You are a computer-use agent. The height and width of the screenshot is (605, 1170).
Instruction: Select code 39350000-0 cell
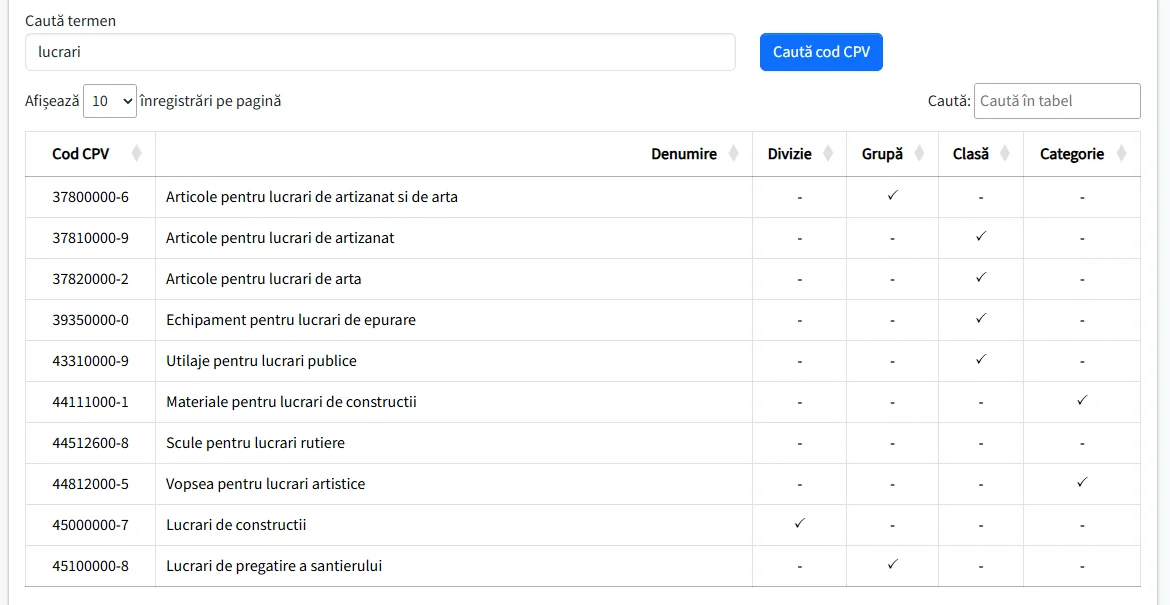[x=90, y=320]
